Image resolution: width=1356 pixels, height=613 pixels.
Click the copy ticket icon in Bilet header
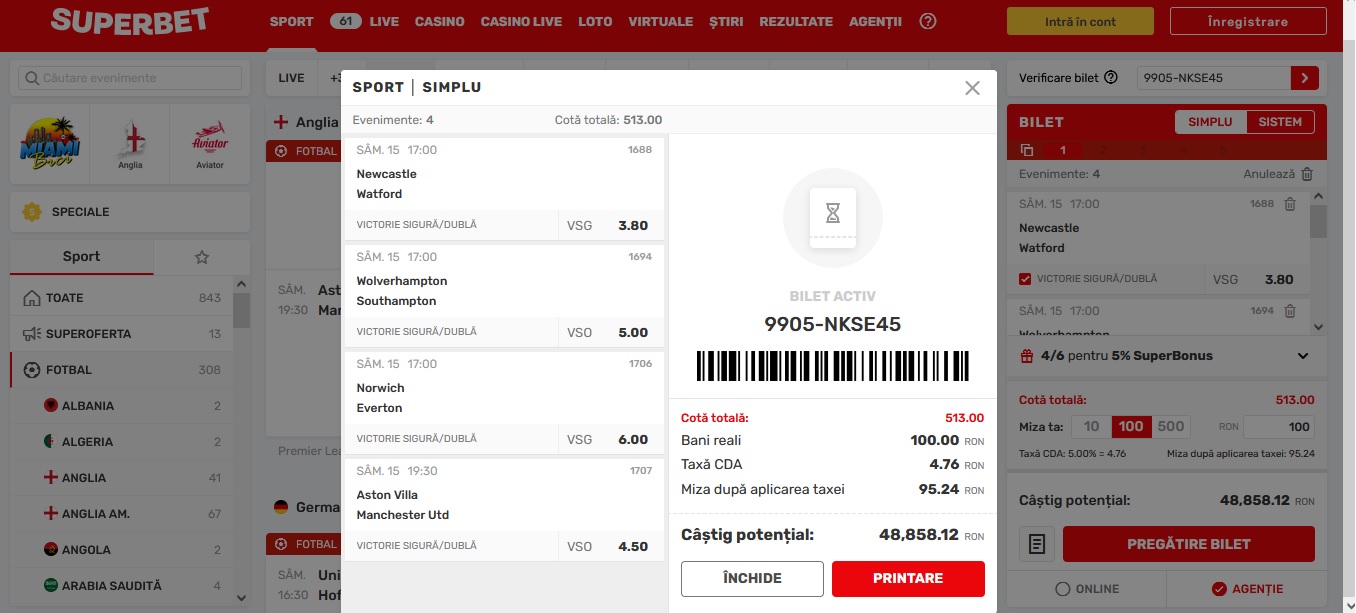(x=1026, y=150)
